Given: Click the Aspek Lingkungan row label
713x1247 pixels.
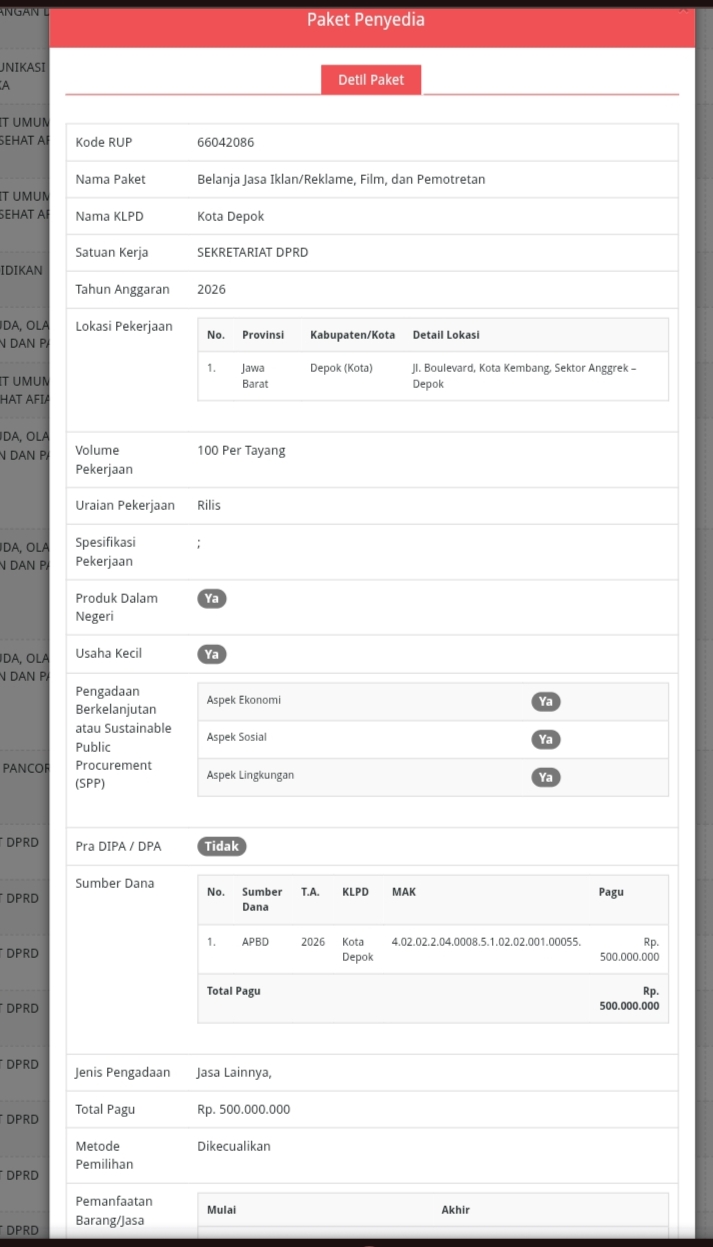Looking at the screenshot, I should 251,776.
